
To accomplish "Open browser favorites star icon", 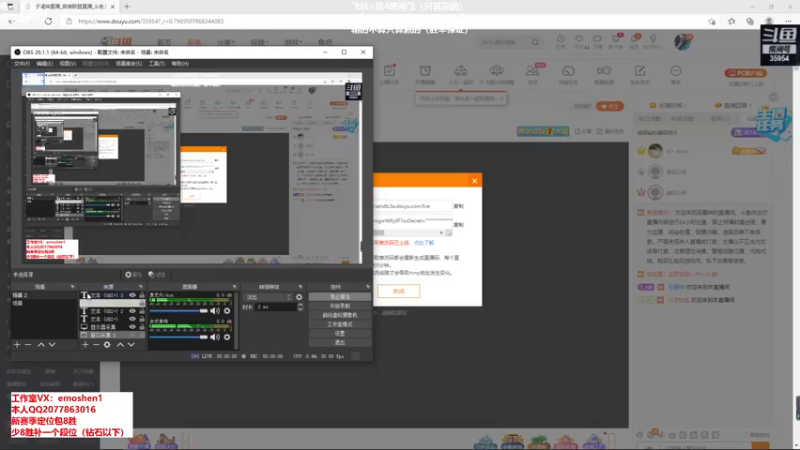I will click(732, 21).
